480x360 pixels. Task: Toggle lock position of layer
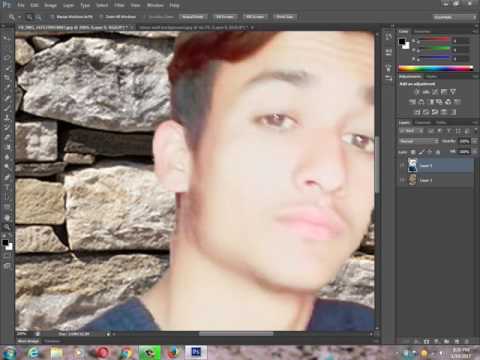(429, 152)
